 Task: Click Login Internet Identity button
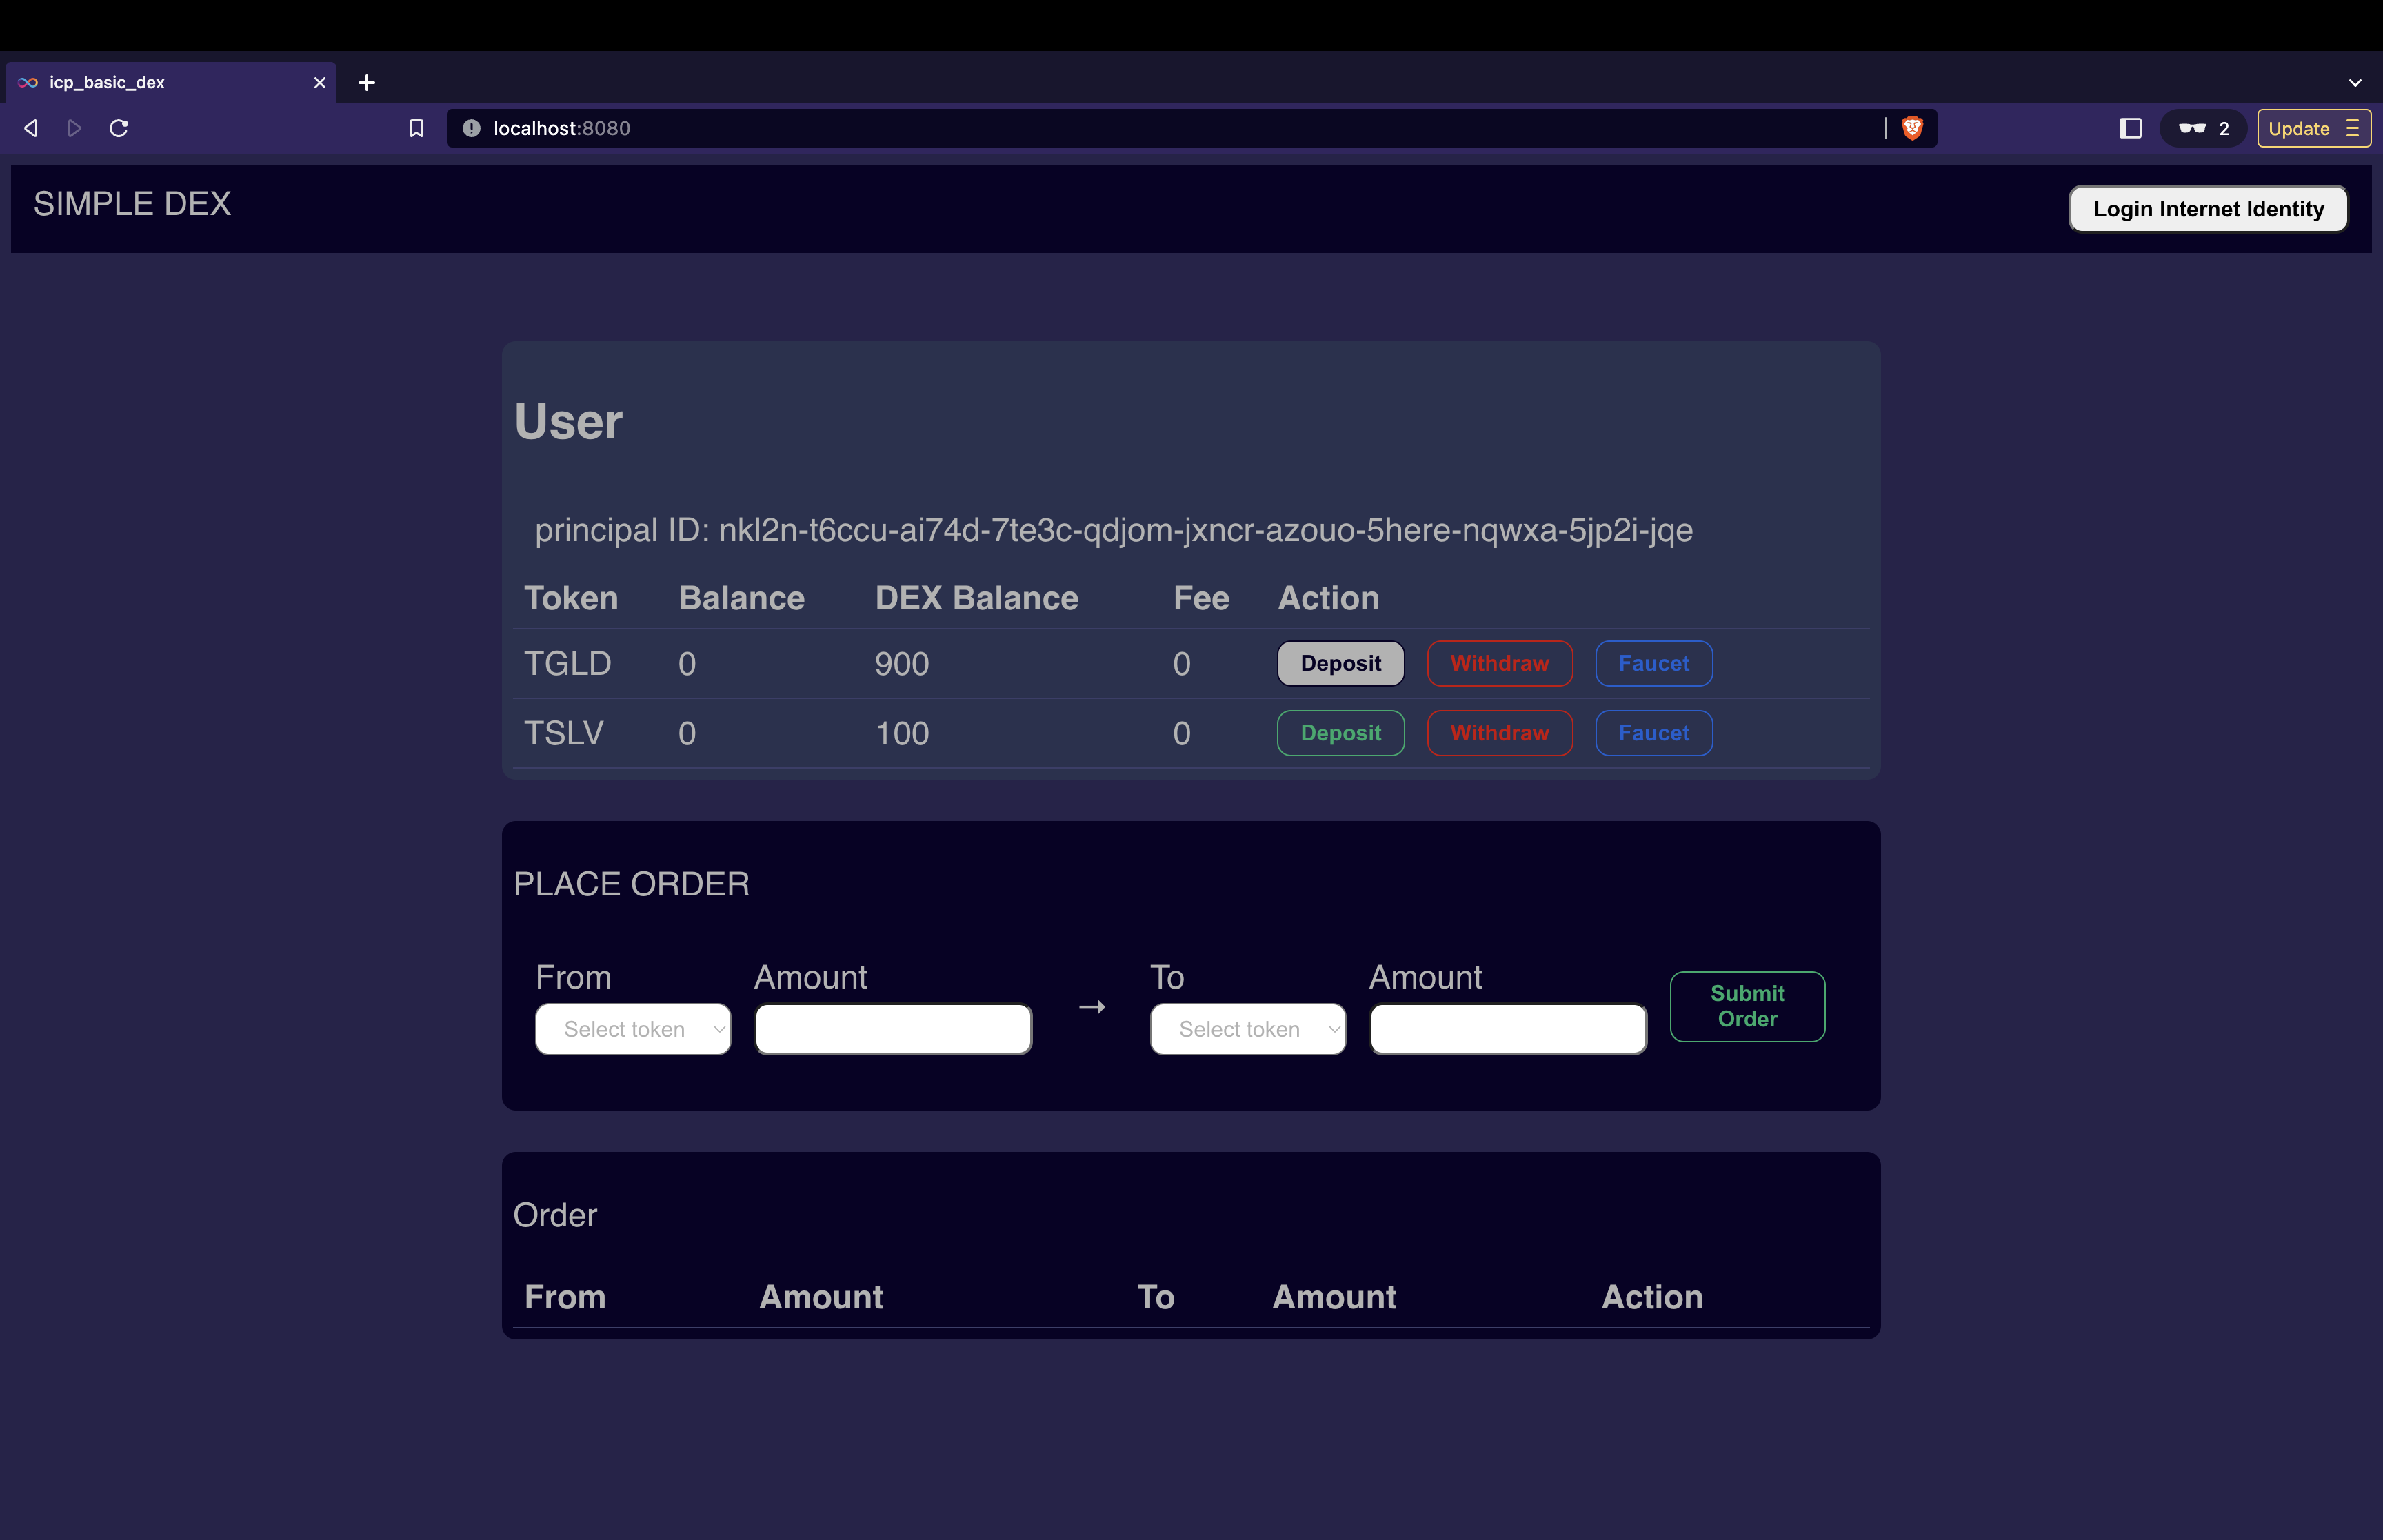[2208, 209]
